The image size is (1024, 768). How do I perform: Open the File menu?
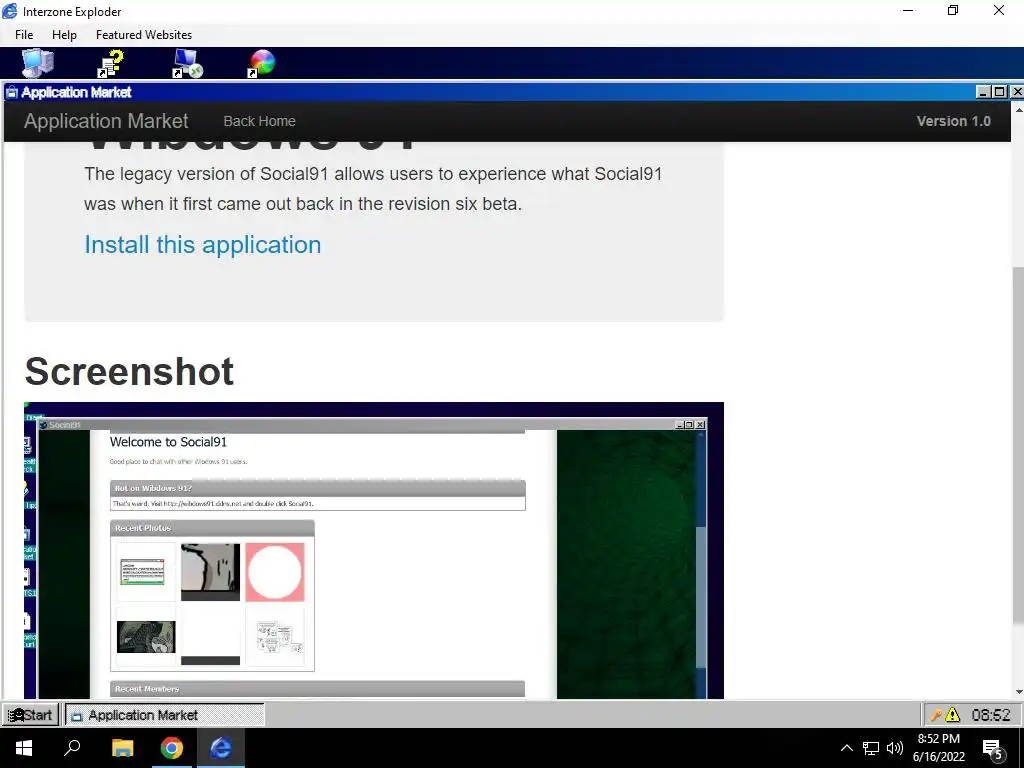pyautogui.click(x=24, y=35)
